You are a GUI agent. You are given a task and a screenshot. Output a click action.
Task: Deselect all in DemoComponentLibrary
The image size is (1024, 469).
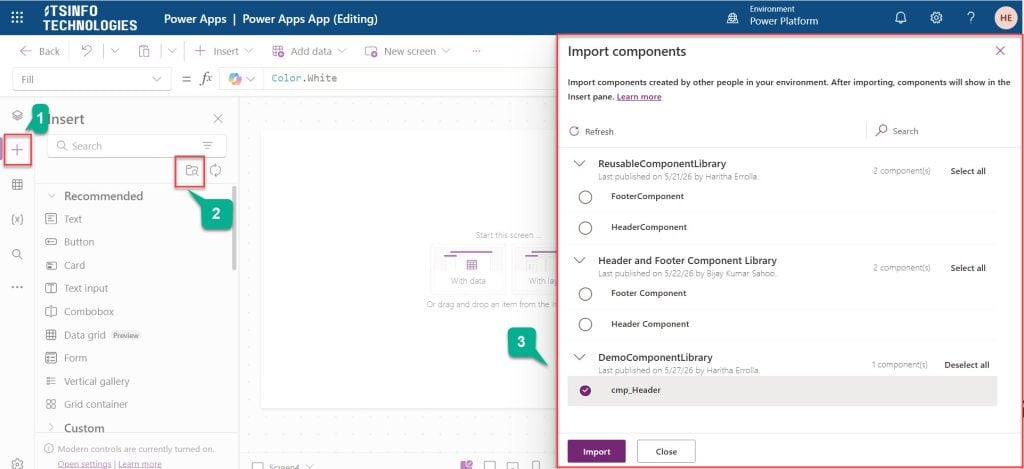[967, 365]
